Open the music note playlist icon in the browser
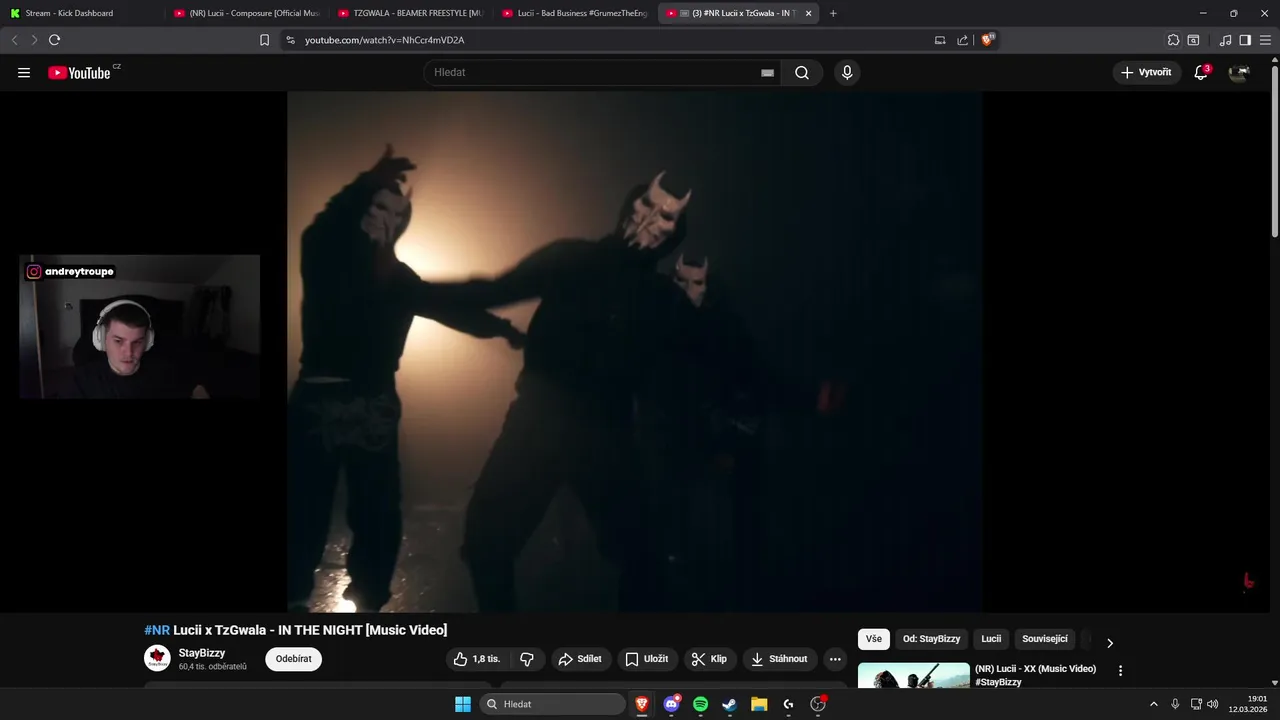Image resolution: width=1280 pixels, height=720 pixels. 1226,40
